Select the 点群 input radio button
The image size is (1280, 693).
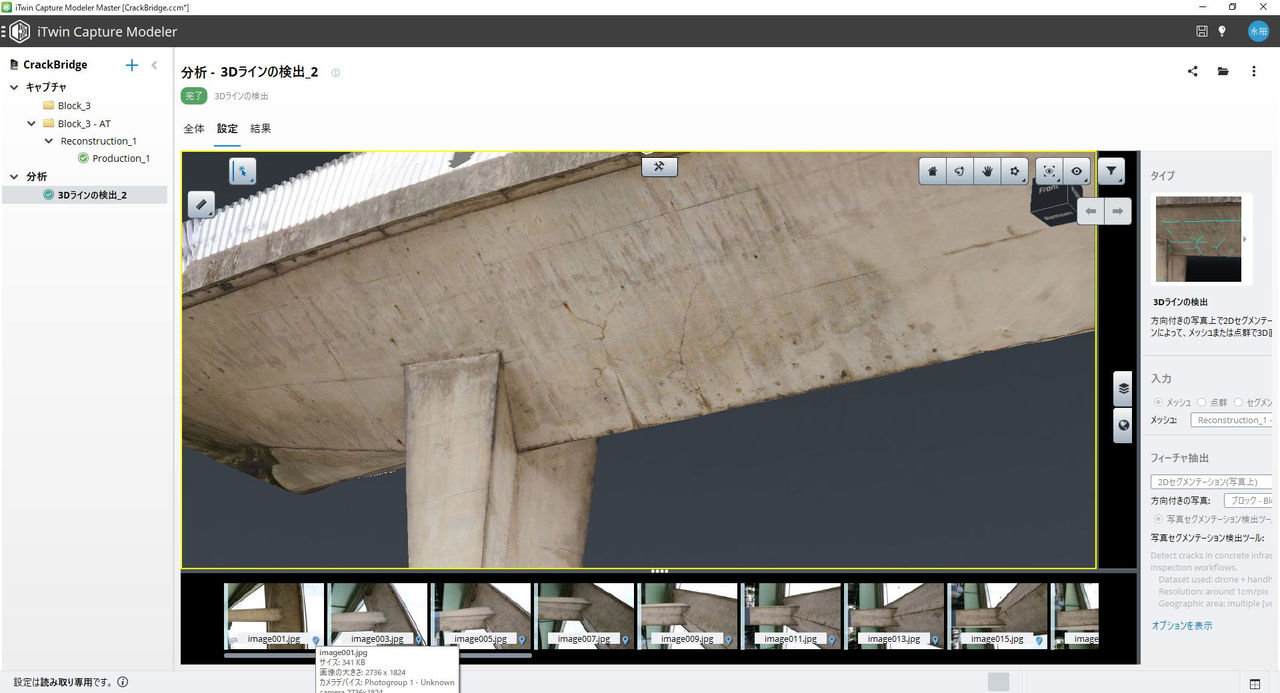[1202, 401]
